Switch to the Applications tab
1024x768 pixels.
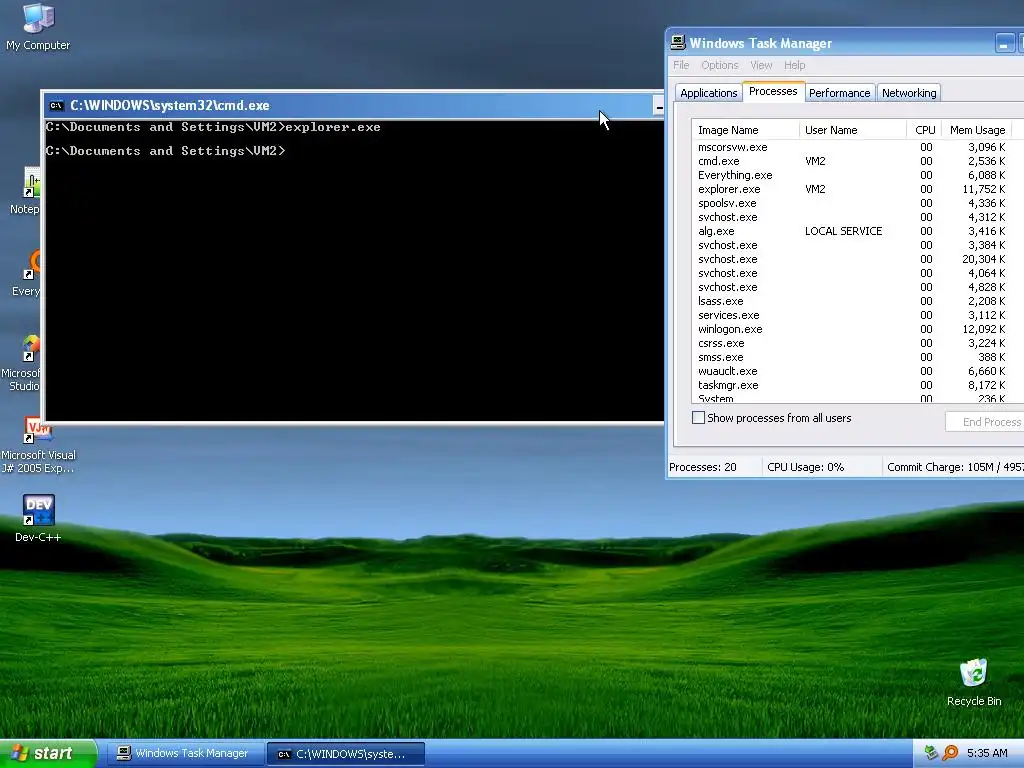709,93
